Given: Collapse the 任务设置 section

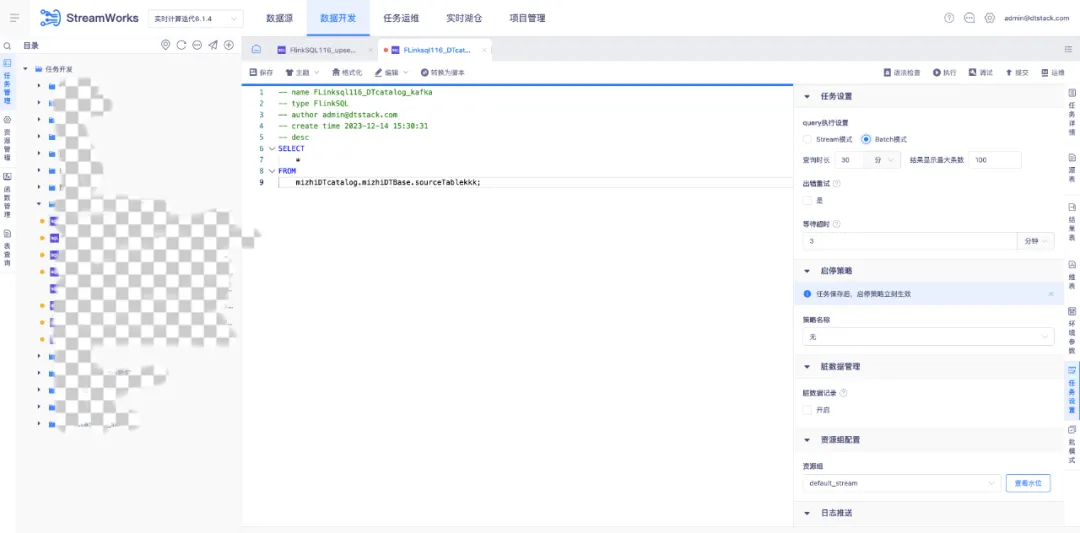Looking at the screenshot, I should click(807, 96).
